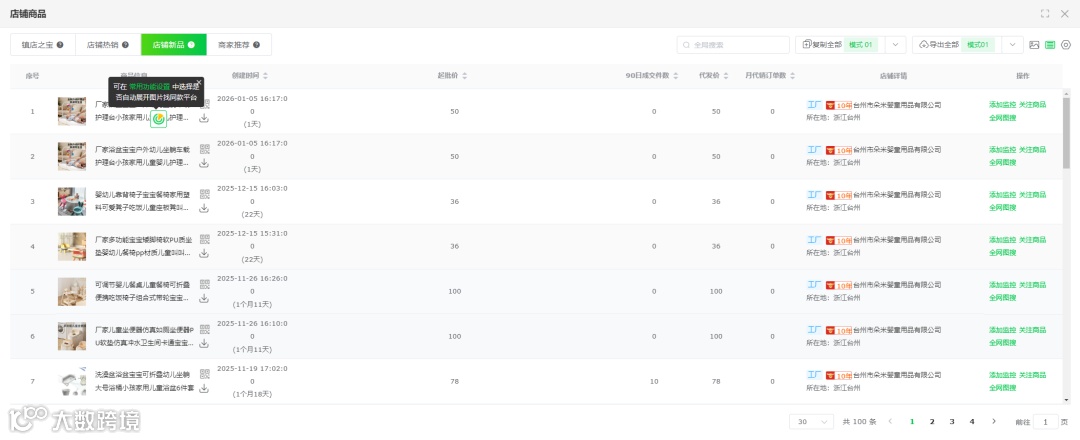Viewport: 1080px width, 440px height.
Task: Switch to green list view icon
Action: 1050,45
